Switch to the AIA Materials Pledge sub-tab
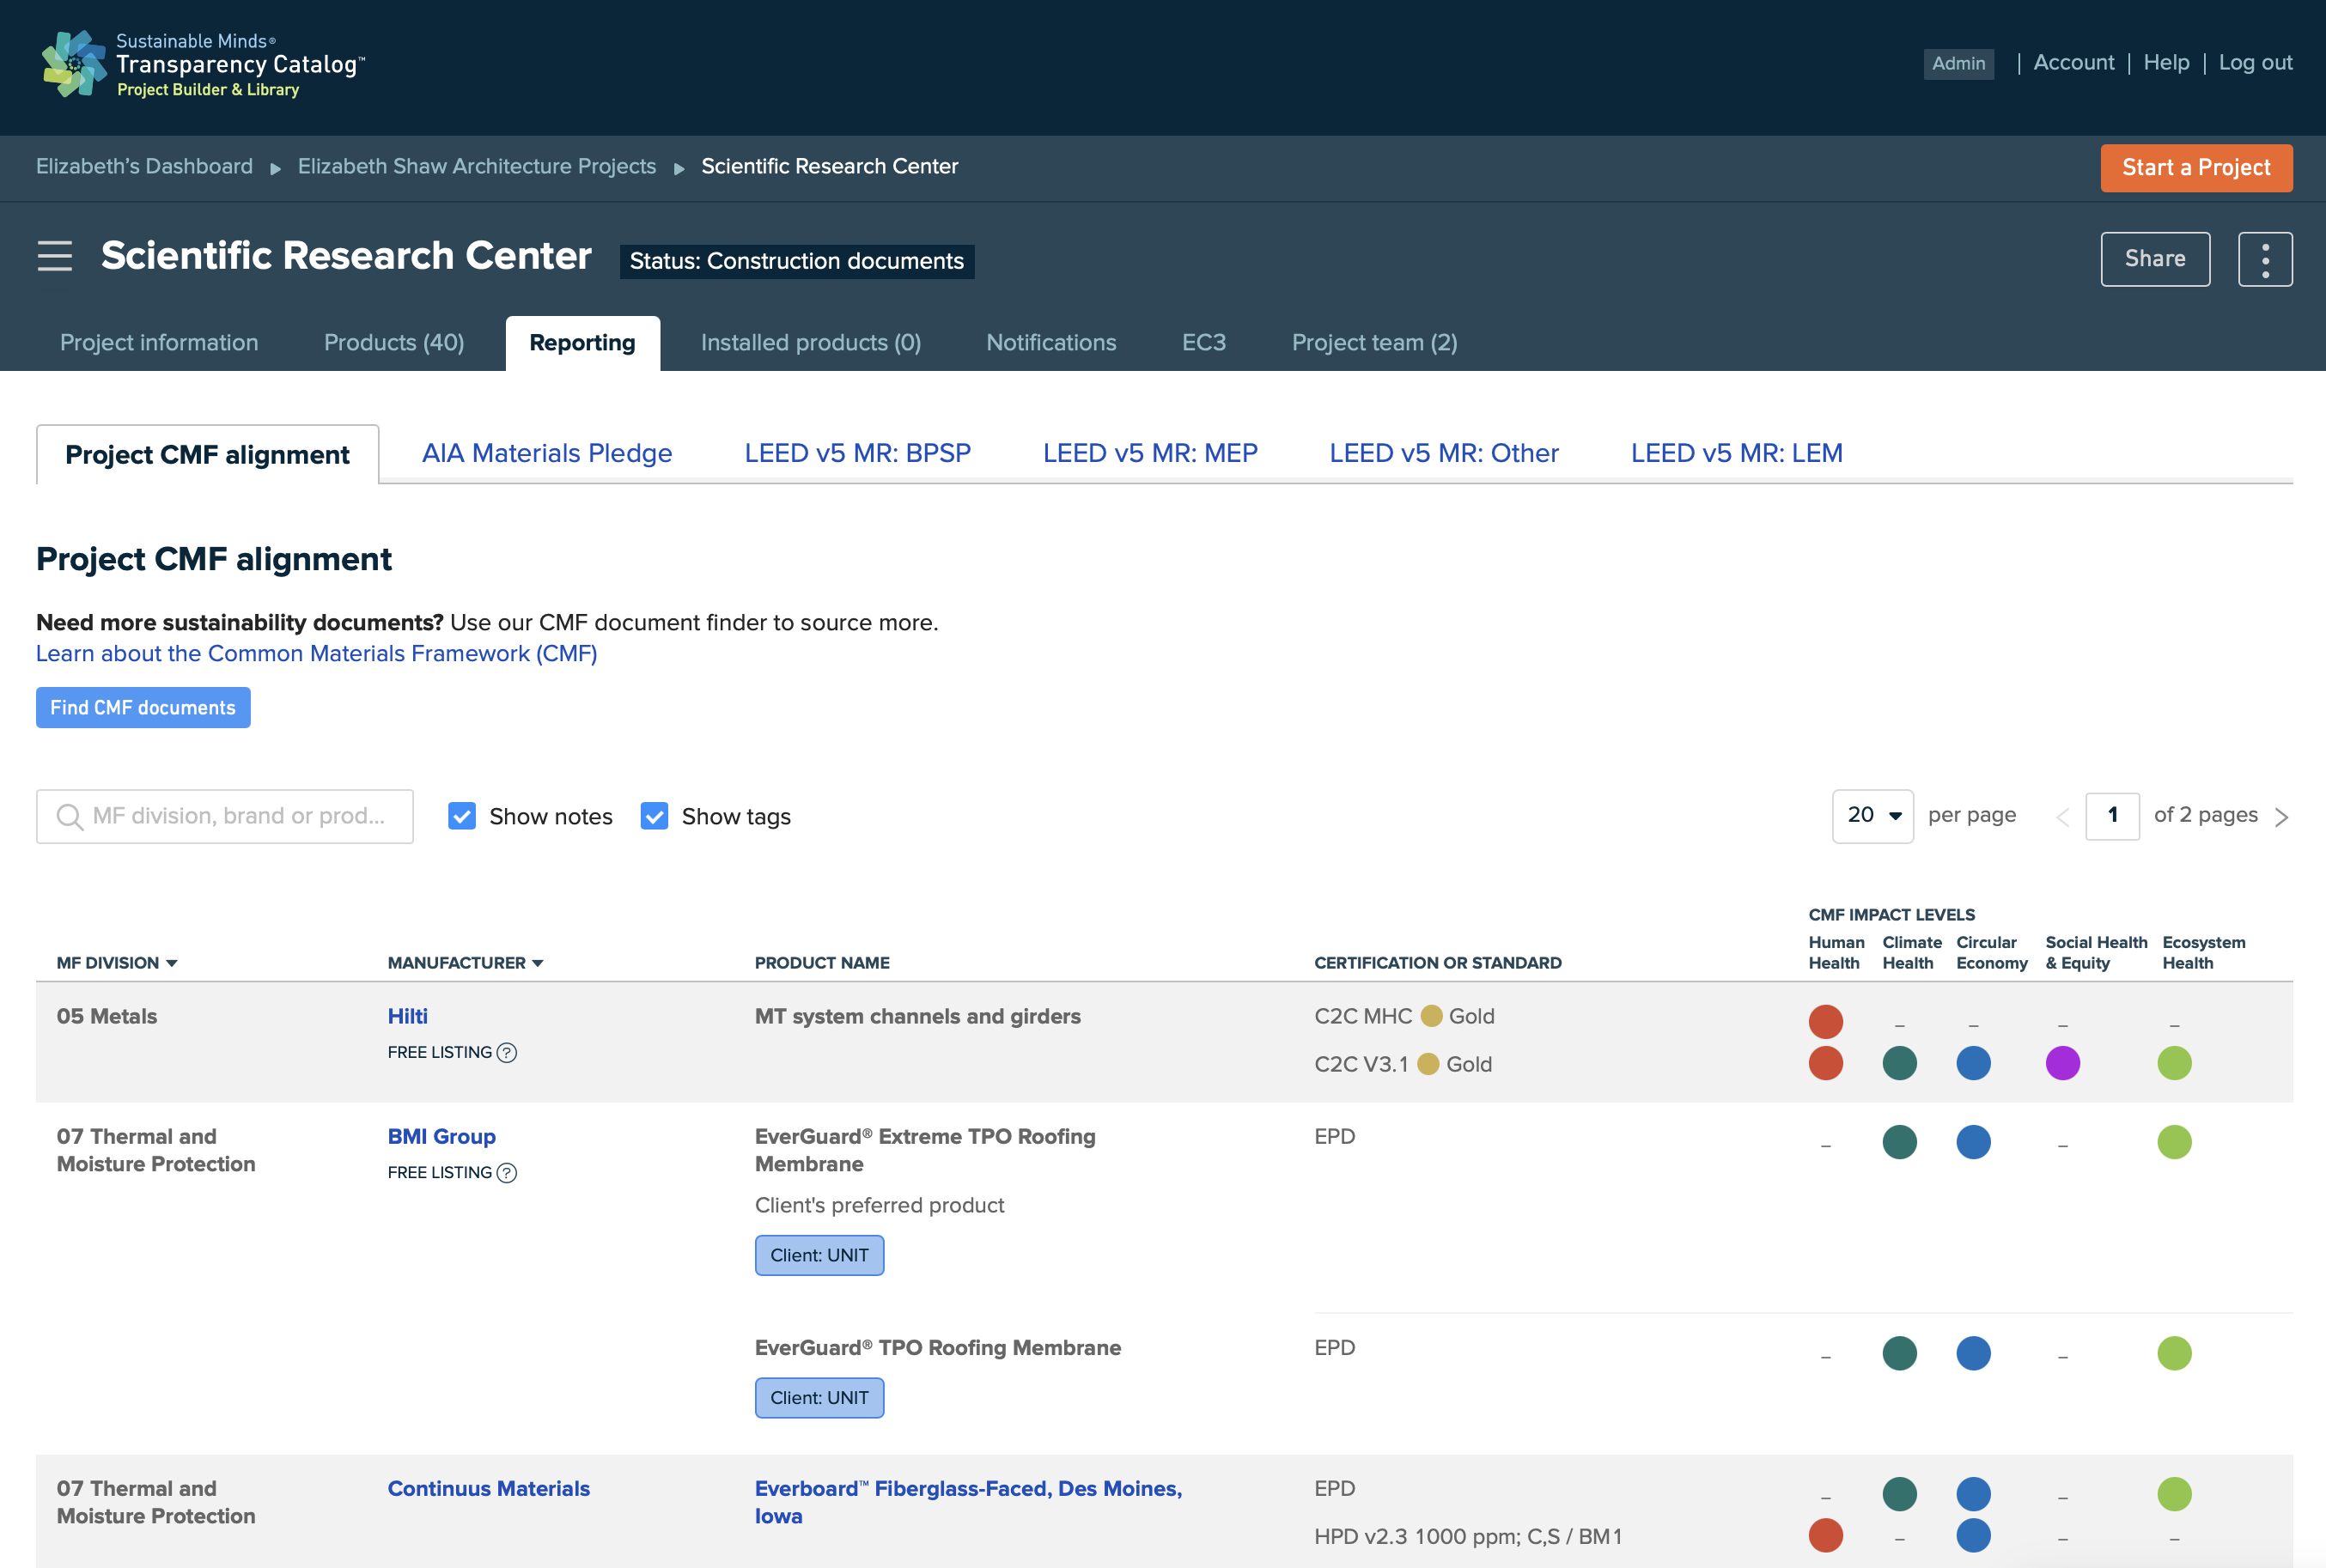The width and height of the screenshot is (2326, 1568). tap(547, 454)
